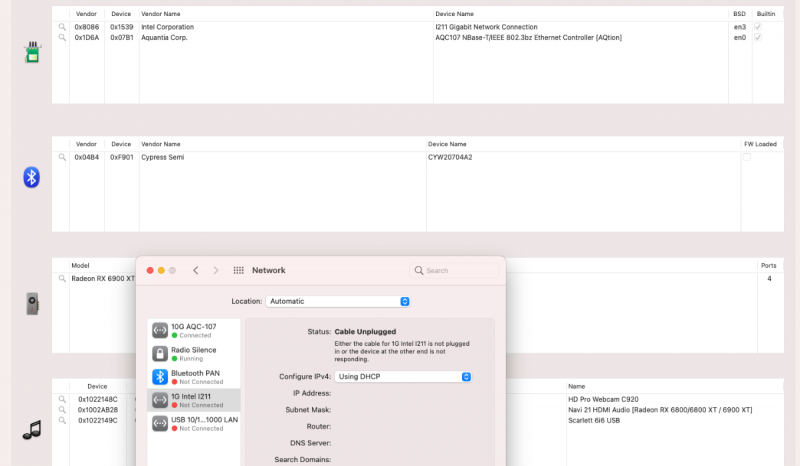This screenshot has height=466, width=800.
Task: Click the graphics card section icon
Action: [x=32, y=304]
